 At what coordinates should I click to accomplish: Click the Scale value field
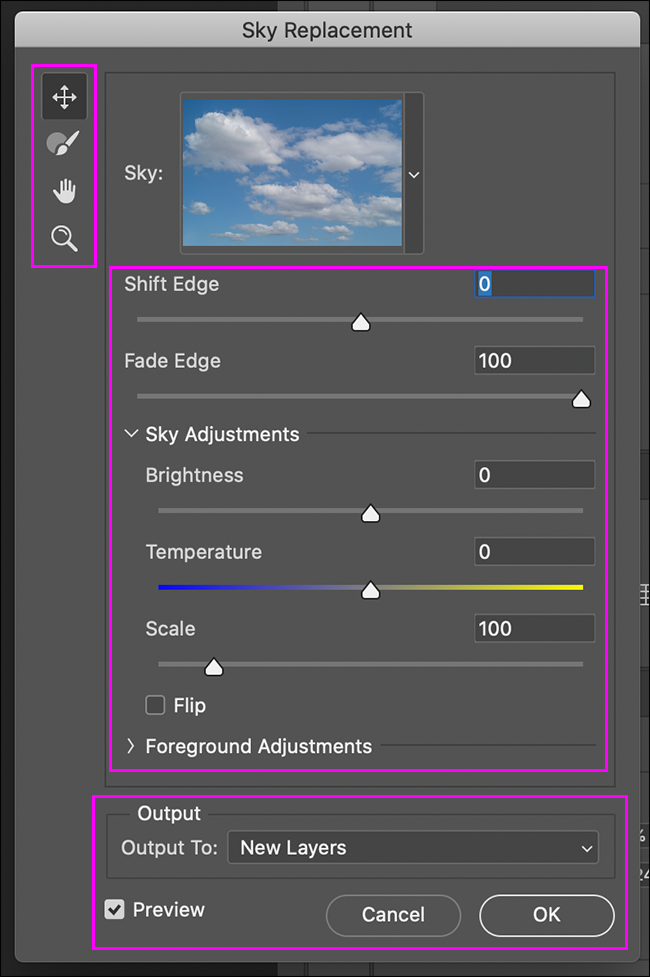pyautogui.click(x=534, y=629)
